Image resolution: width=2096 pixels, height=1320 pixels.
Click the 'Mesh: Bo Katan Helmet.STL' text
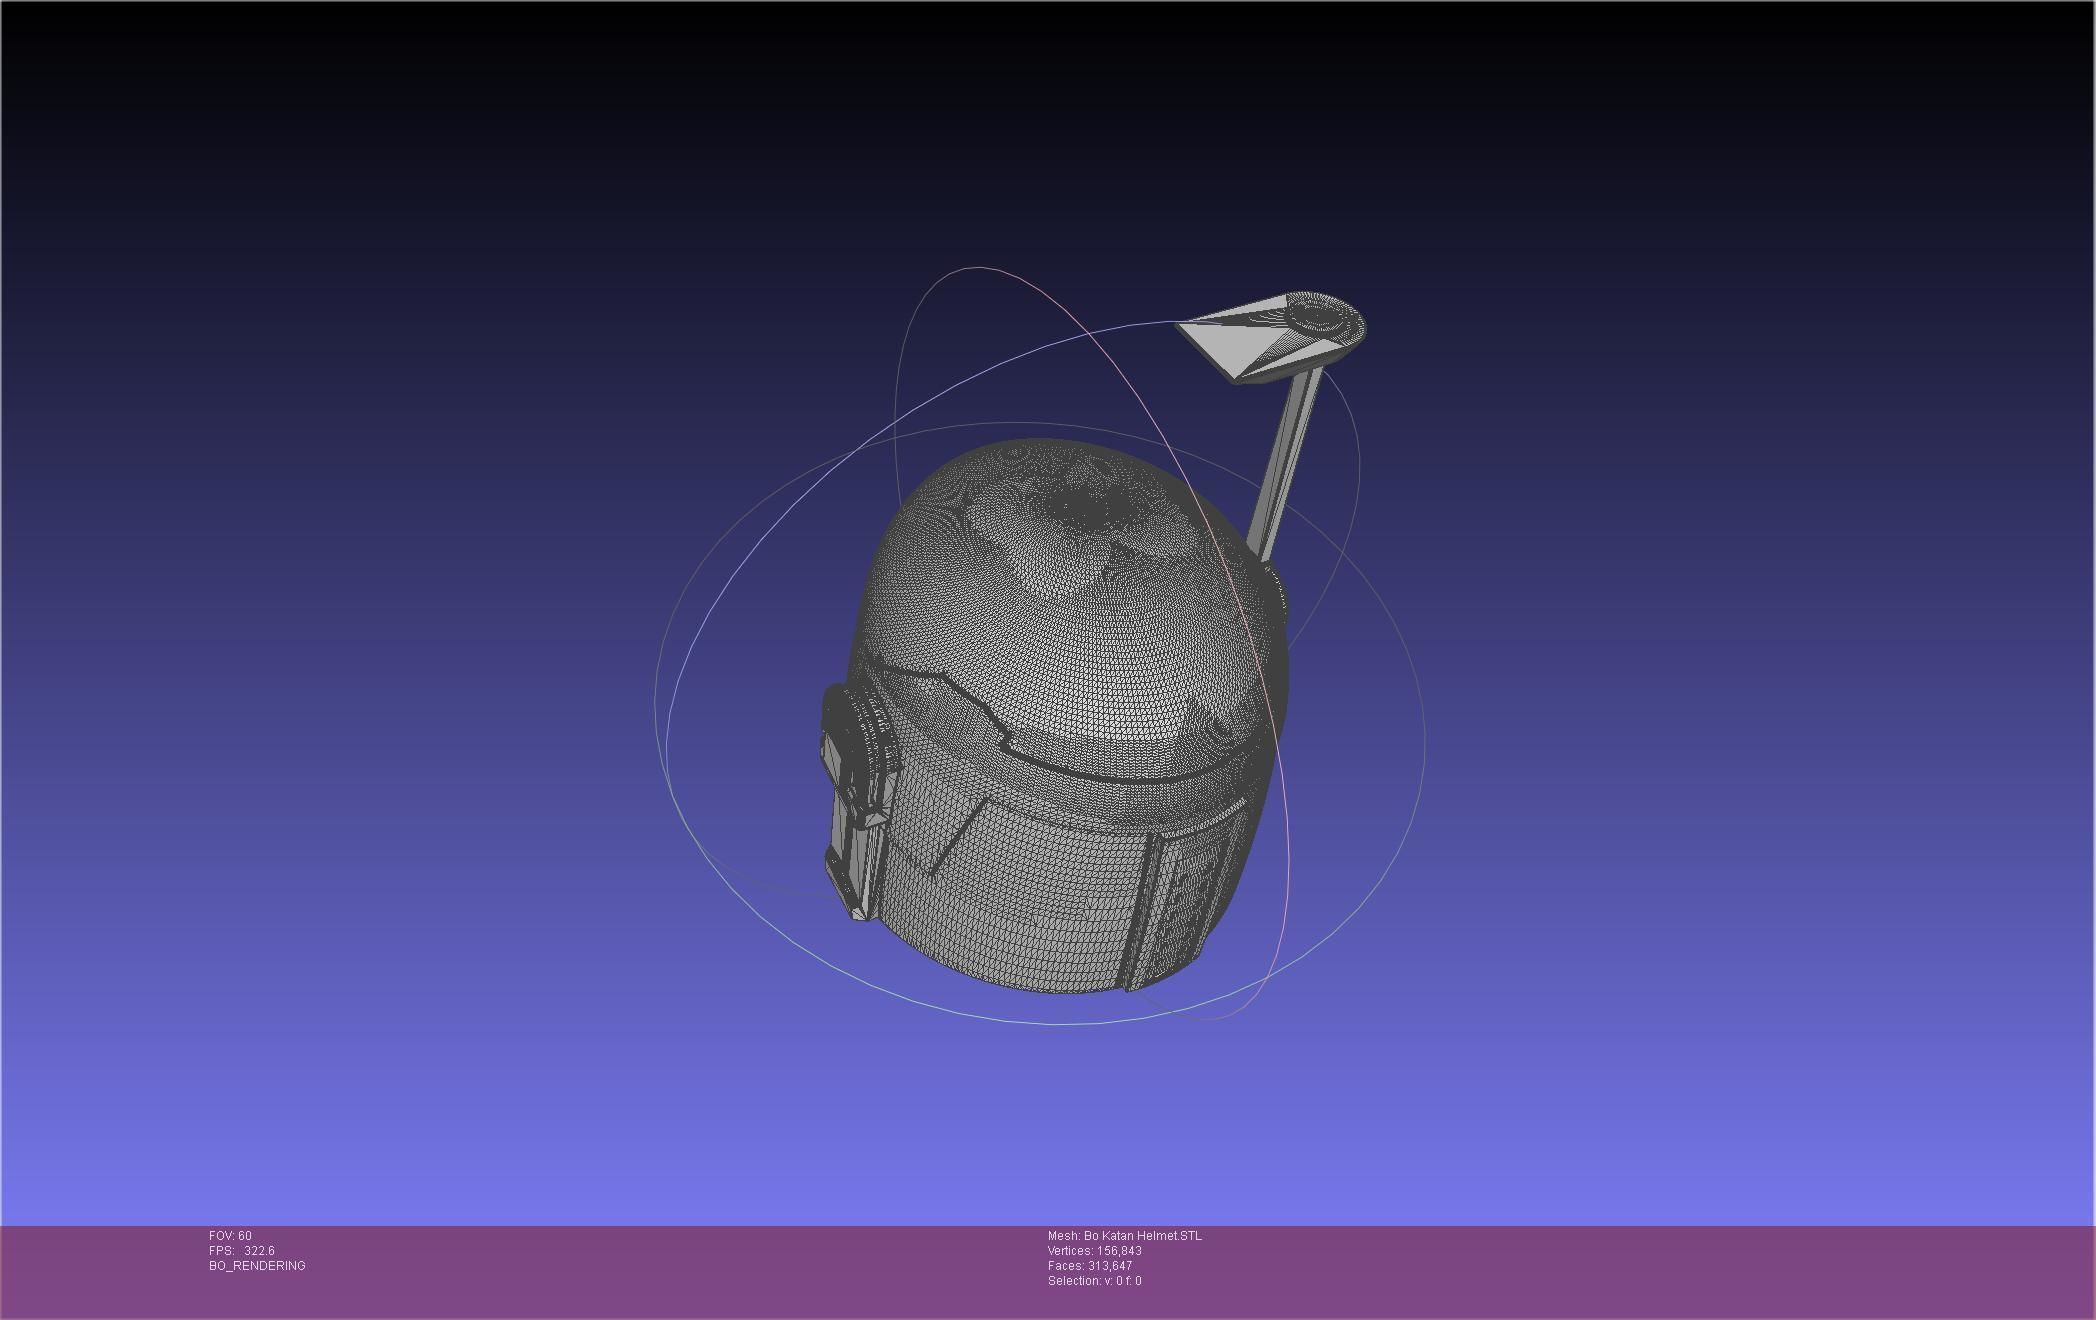click(1125, 1236)
